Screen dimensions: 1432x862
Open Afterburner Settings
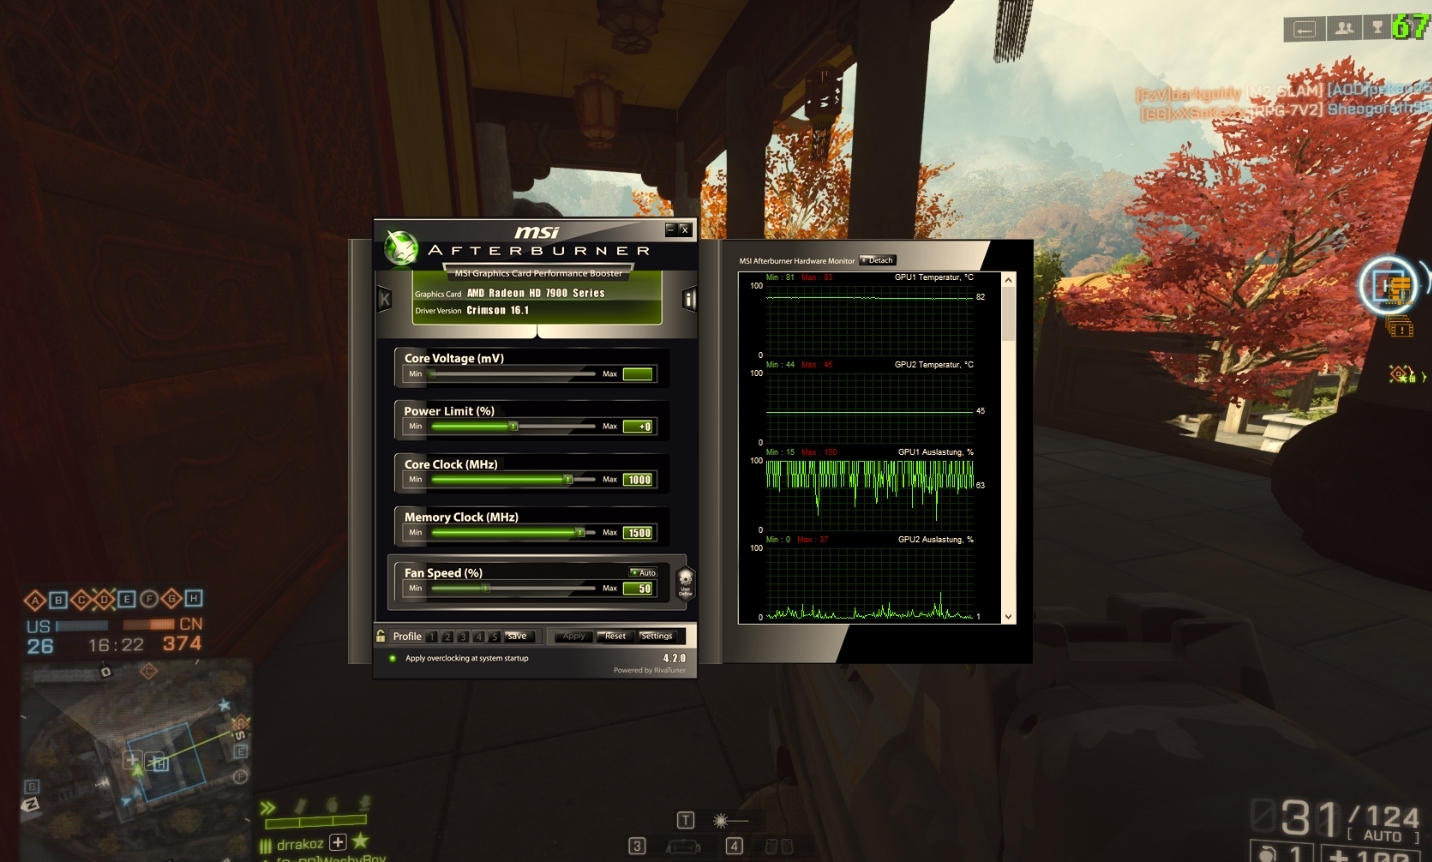657,636
